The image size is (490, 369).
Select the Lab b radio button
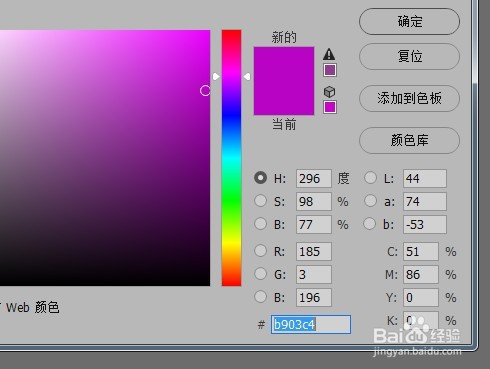tap(370, 224)
